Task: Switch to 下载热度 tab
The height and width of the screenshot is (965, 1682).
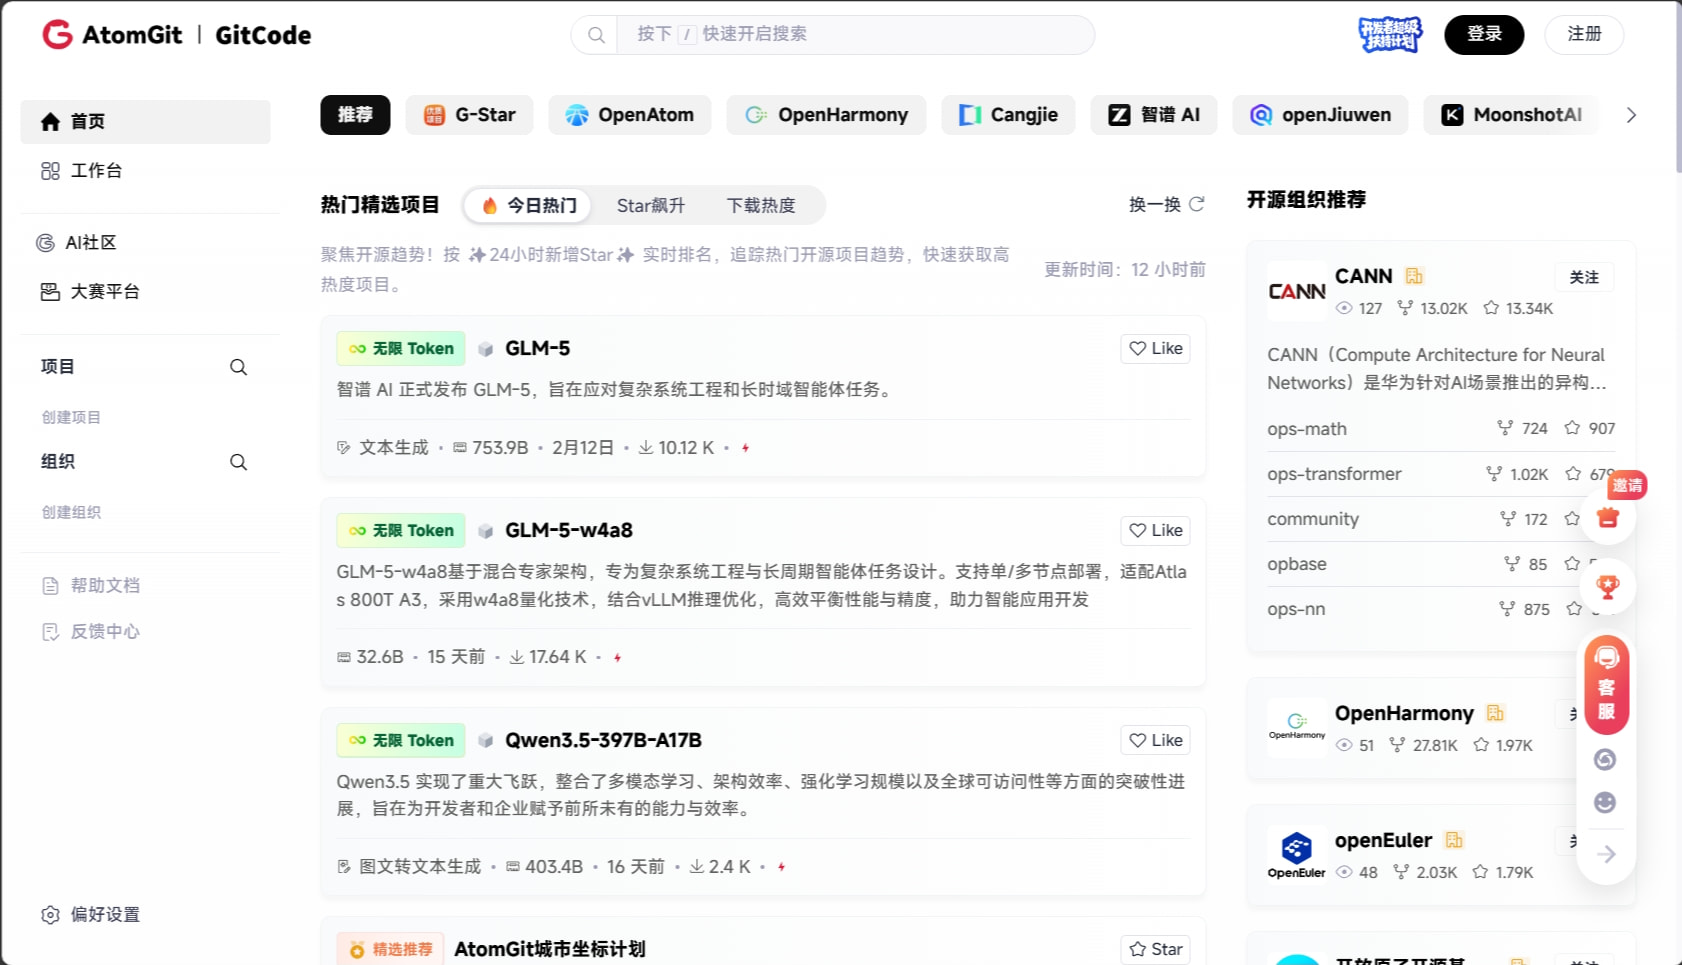Action: tap(761, 205)
